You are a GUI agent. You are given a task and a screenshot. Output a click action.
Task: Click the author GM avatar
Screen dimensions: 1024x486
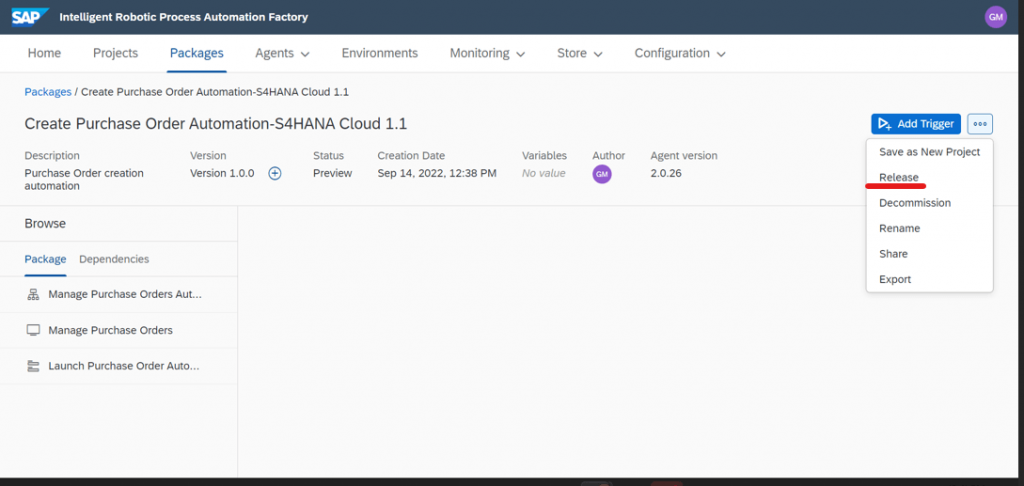point(602,174)
